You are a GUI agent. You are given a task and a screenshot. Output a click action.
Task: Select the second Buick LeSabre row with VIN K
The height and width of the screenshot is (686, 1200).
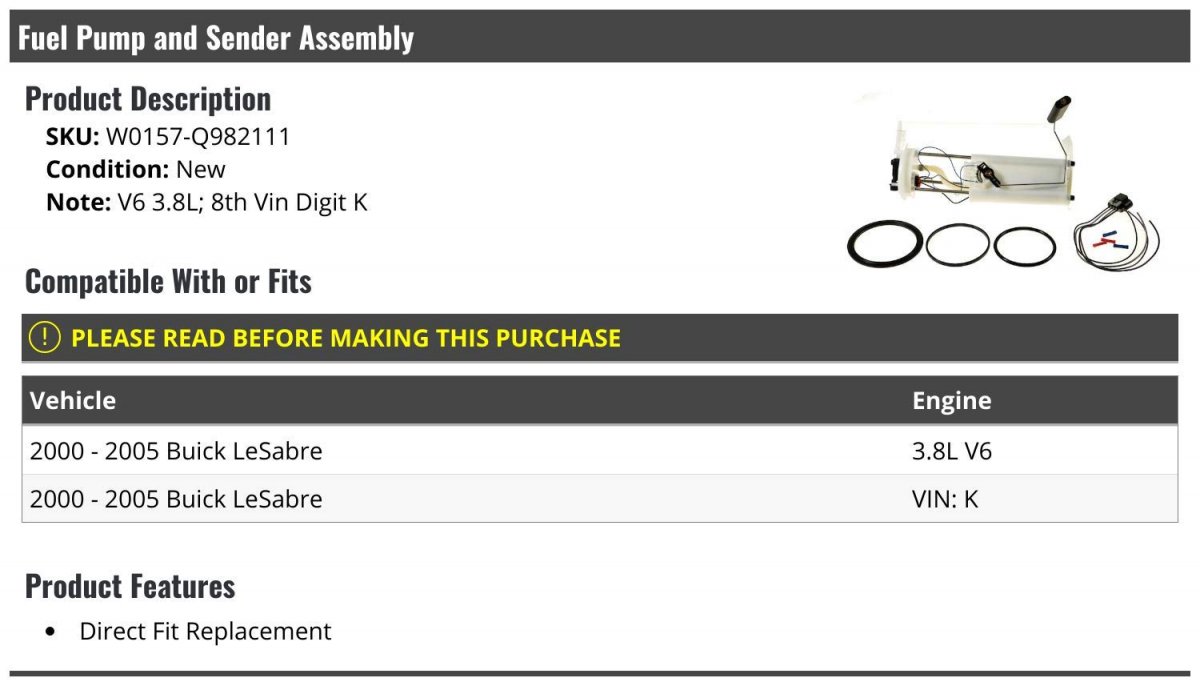pyautogui.click(x=600, y=498)
